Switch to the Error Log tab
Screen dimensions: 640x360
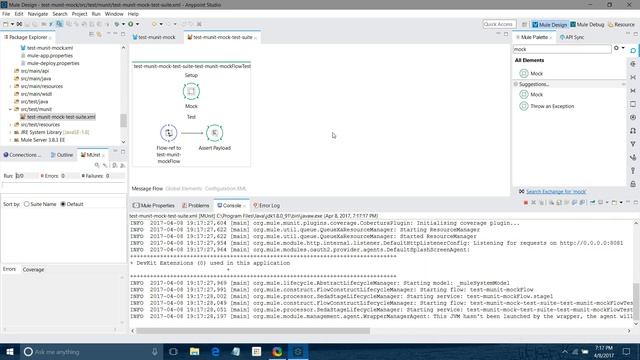pos(266,205)
